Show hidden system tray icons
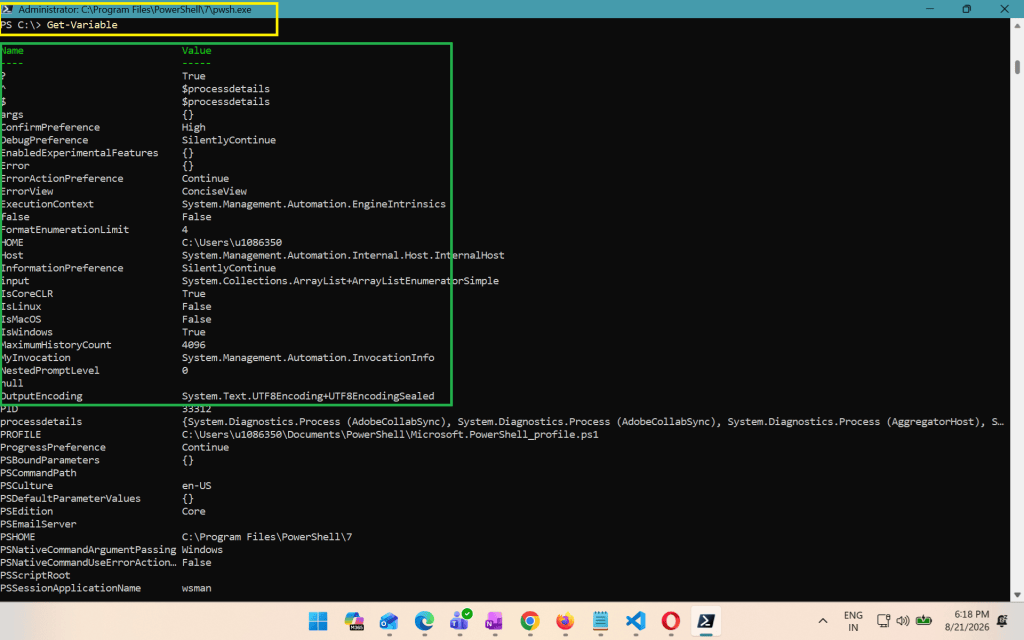 pyautogui.click(x=823, y=621)
